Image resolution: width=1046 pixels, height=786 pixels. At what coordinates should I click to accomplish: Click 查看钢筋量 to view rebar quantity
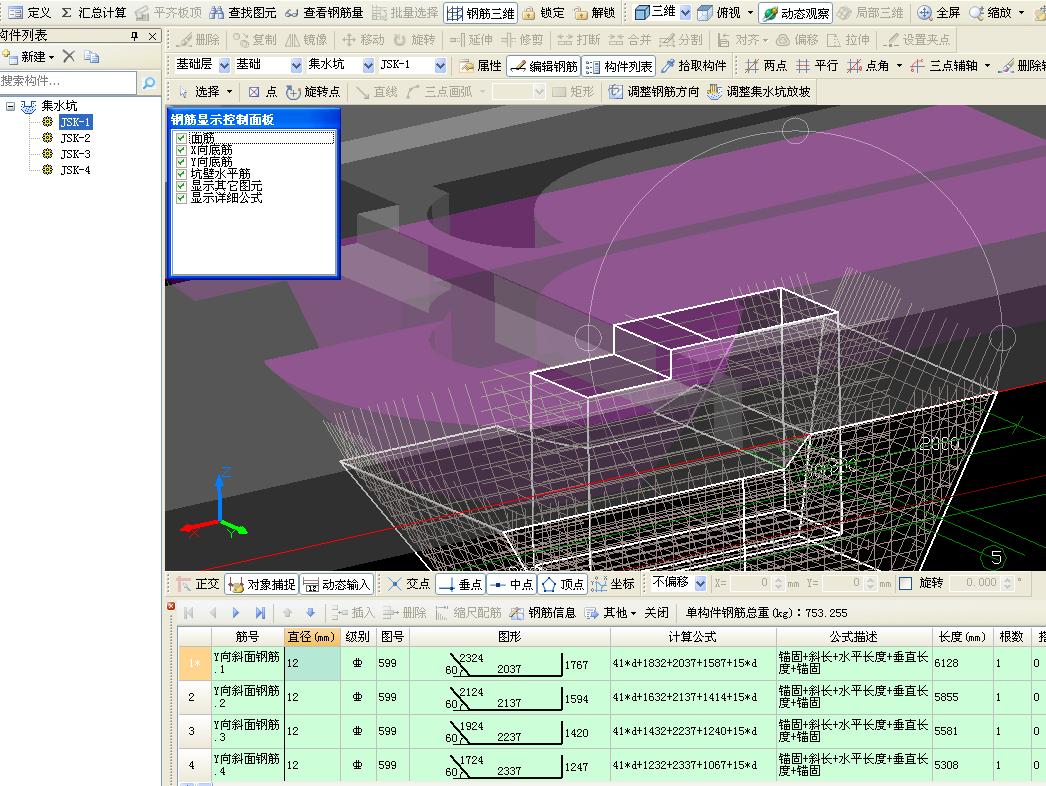click(324, 13)
